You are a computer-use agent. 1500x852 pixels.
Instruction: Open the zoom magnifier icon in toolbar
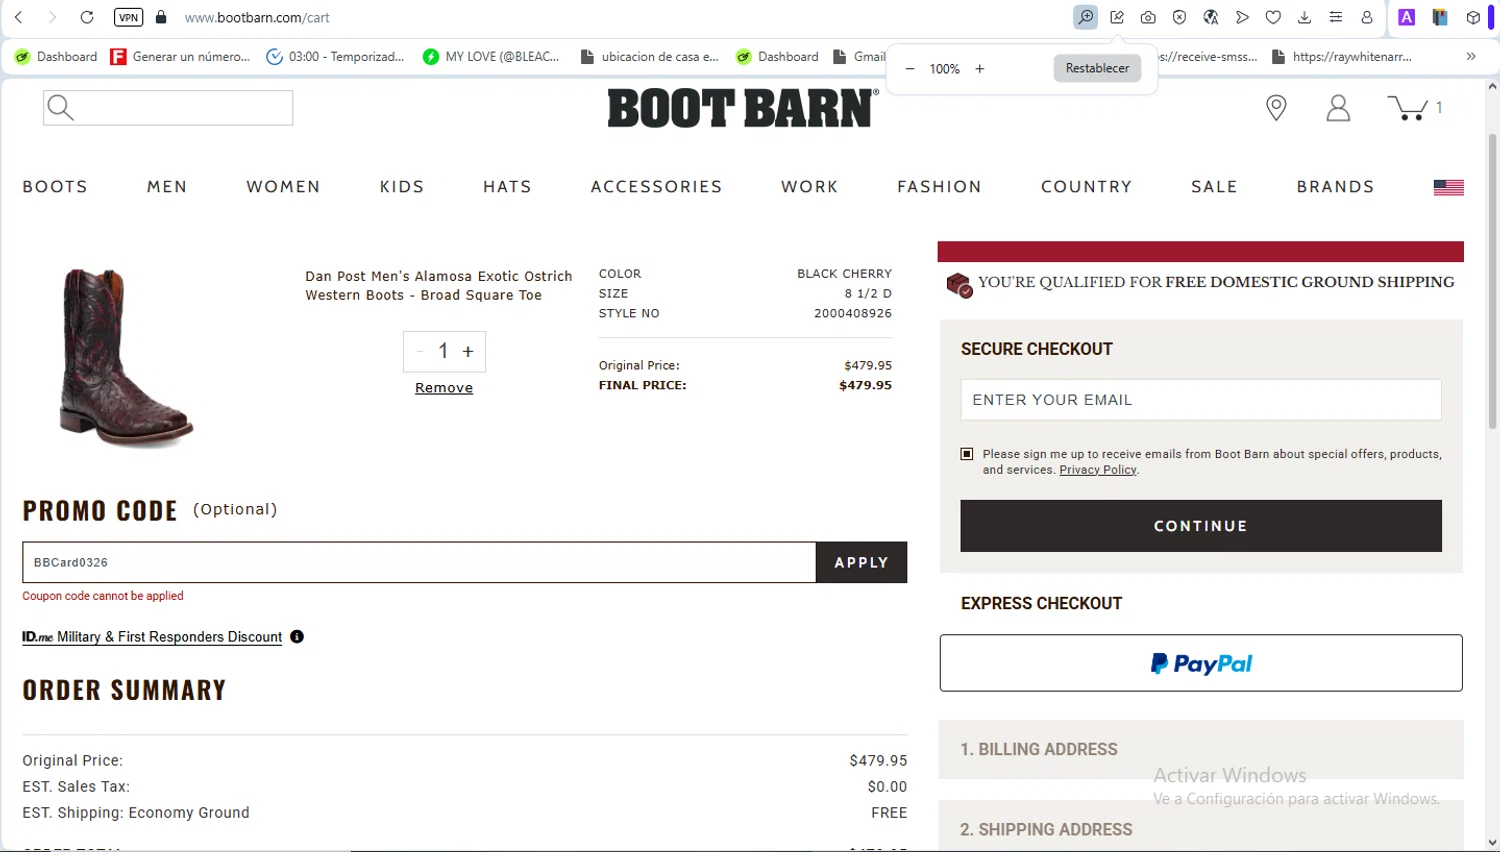click(1085, 17)
